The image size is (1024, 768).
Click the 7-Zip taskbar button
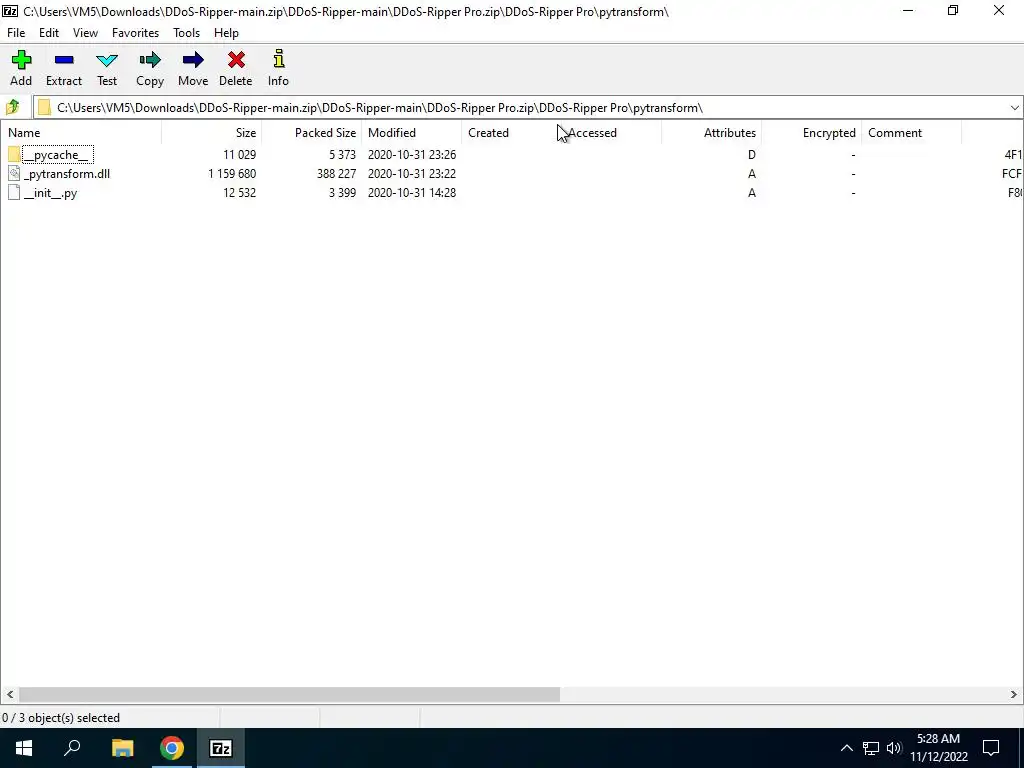221,748
